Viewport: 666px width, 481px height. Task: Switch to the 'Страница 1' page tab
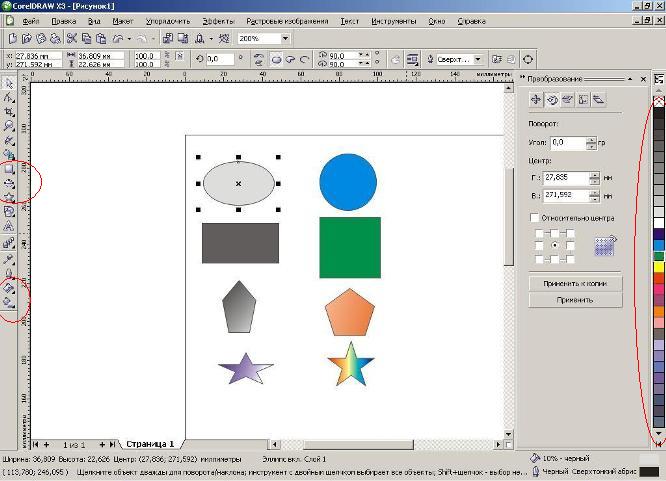[150, 444]
